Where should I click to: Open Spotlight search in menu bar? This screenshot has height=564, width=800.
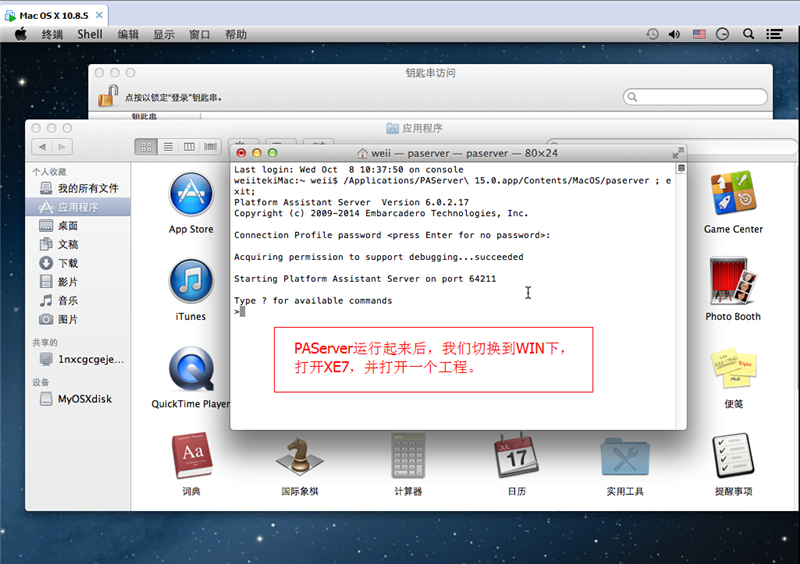[x=748, y=34]
